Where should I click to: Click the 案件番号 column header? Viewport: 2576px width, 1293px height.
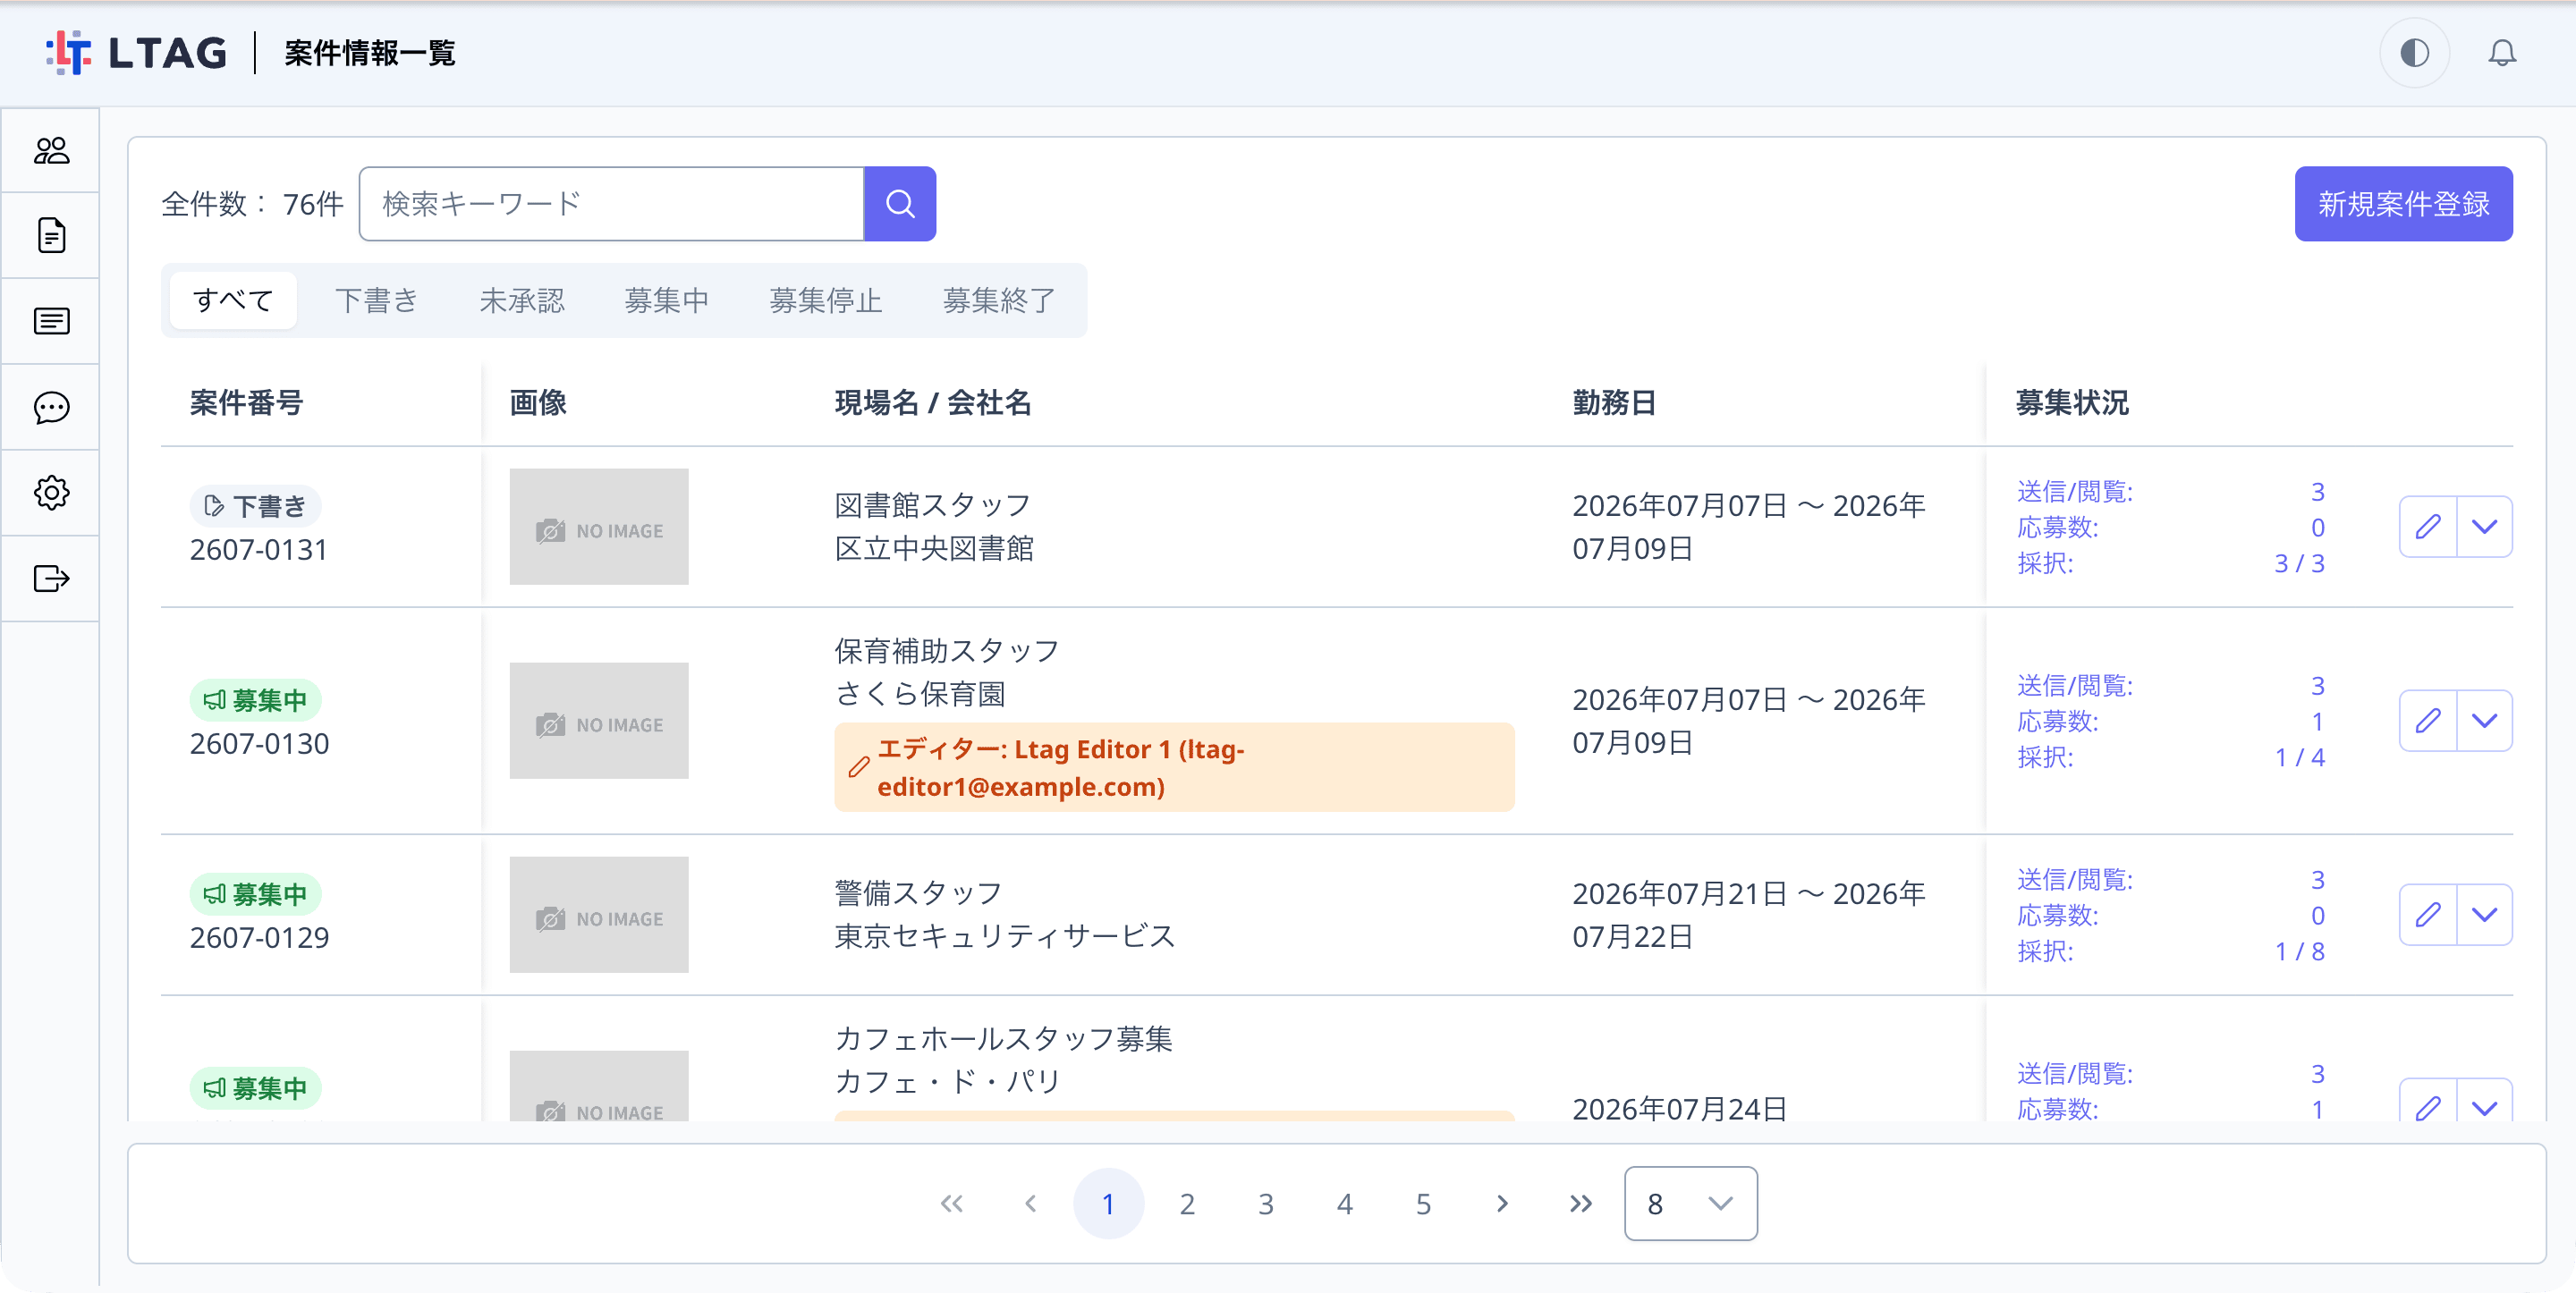point(246,402)
